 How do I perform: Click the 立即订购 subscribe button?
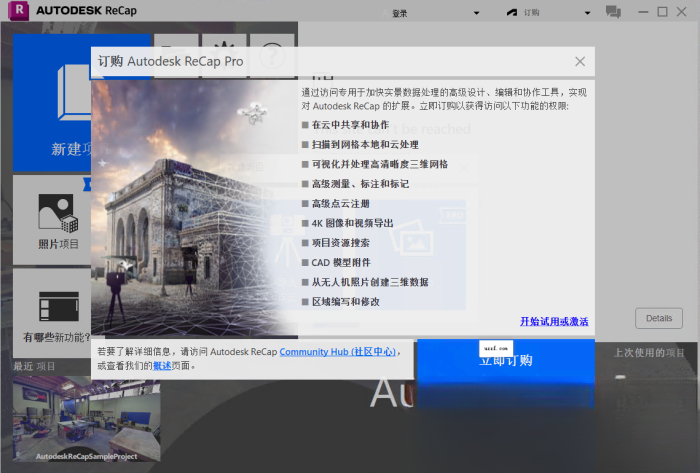[x=506, y=361]
